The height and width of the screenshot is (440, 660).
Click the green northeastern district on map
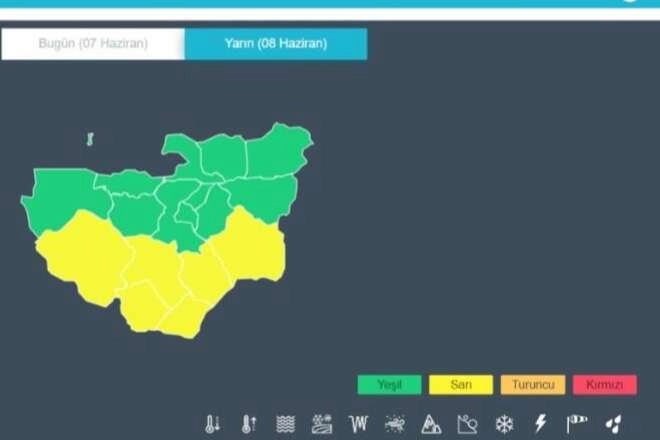click(x=280, y=149)
